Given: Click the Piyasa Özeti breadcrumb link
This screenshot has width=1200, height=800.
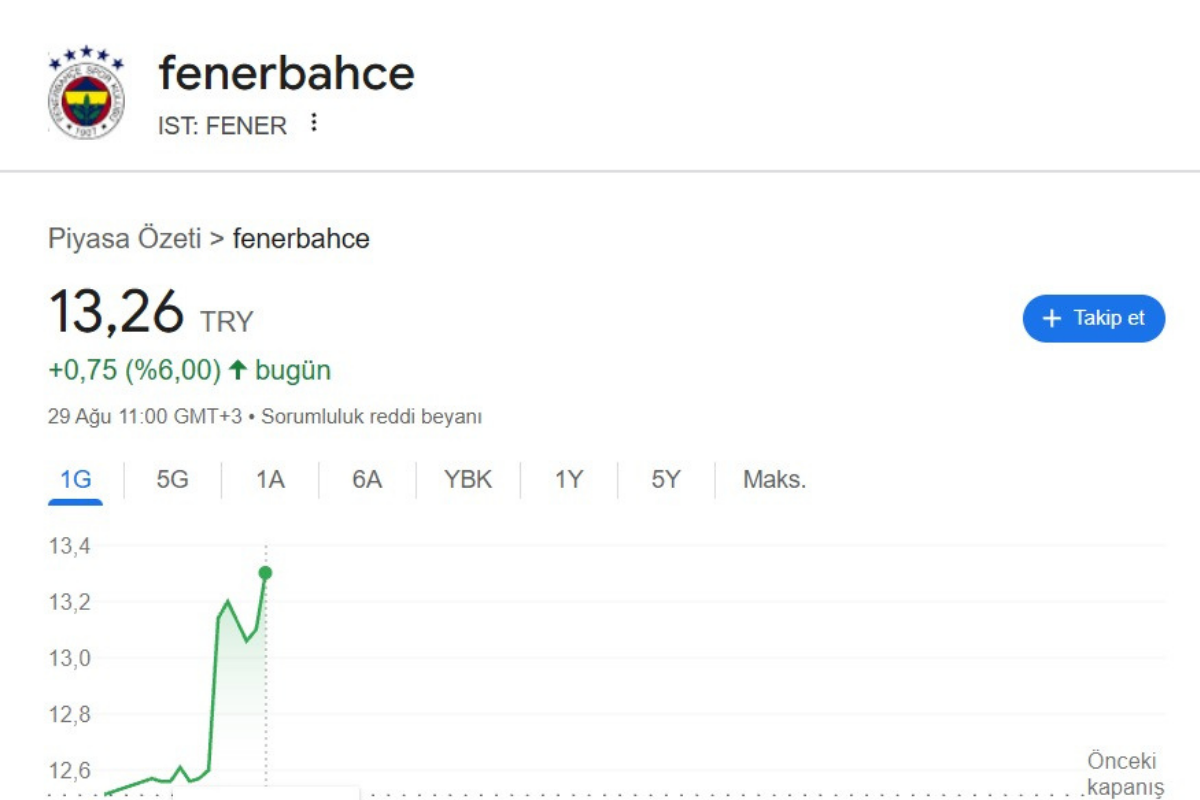Looking at the screenshot, I should point(124,239).
